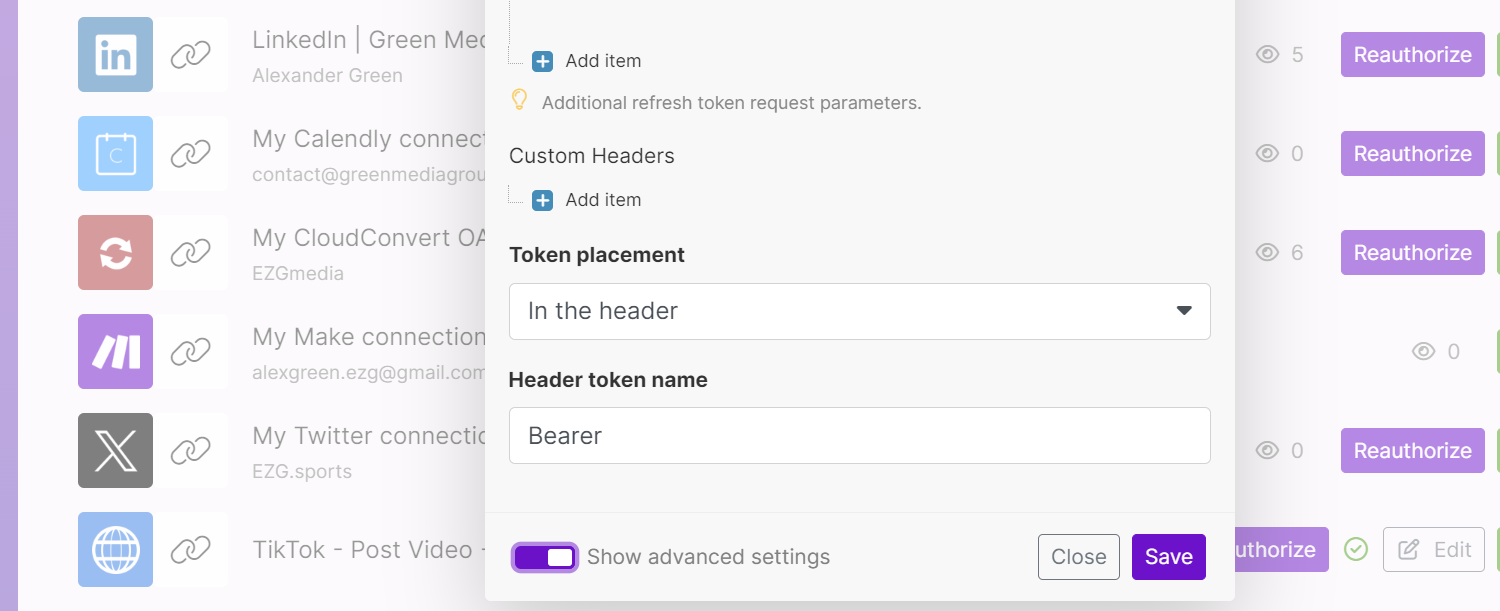Click the Twitter X app icon
The width and height of the screenshot is (1500, 611).
point(115,451)
